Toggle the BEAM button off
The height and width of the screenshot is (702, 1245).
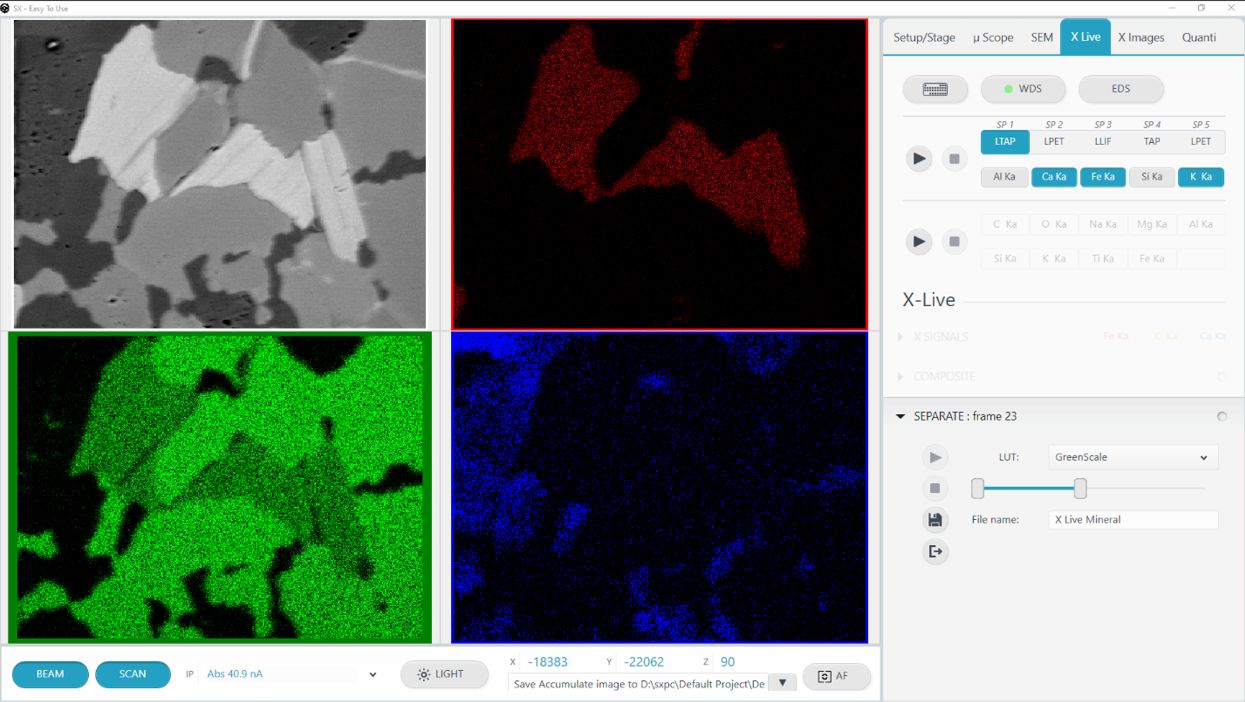[50, 675]
